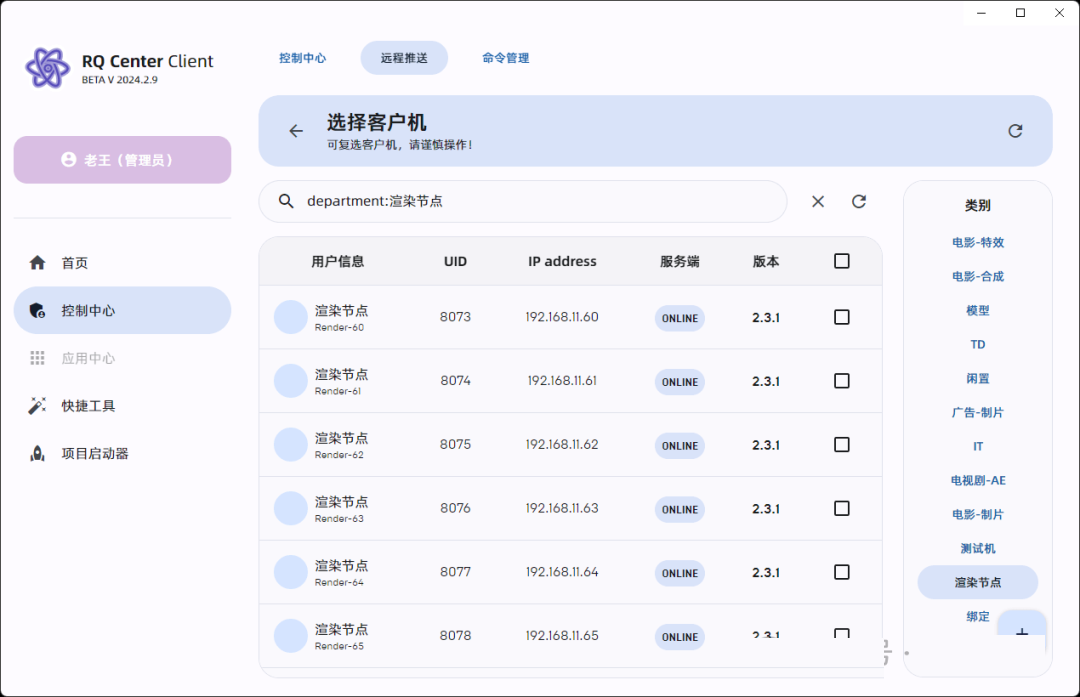1080x697 pixels.
Task: Click the department search input field
Action: click(x=540, y=202)
